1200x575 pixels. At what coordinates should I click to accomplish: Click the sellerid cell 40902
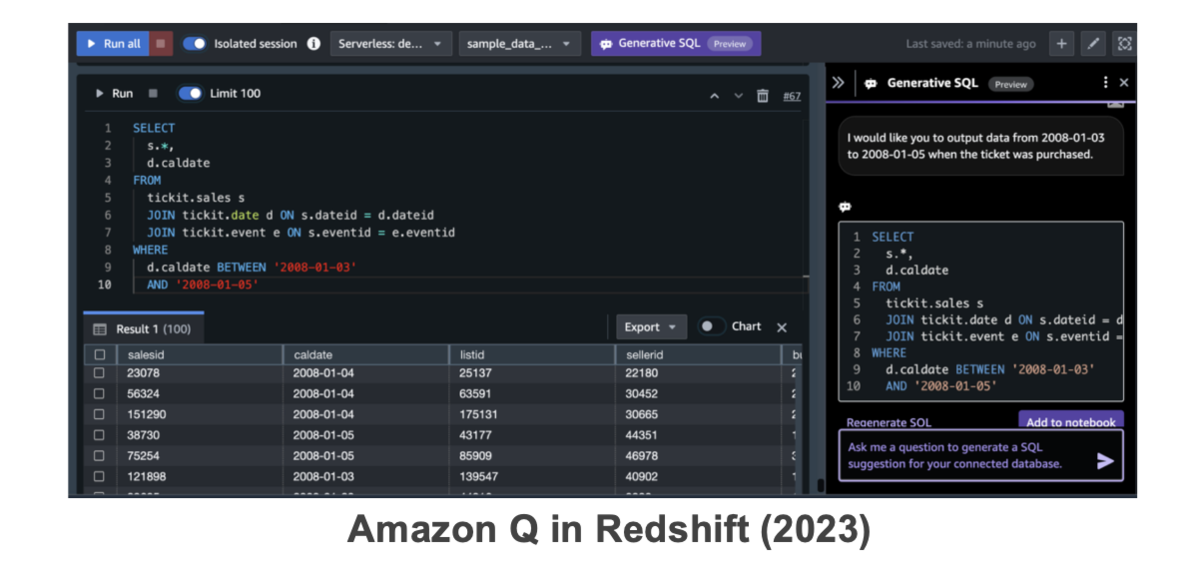click(x=642, y=477)
